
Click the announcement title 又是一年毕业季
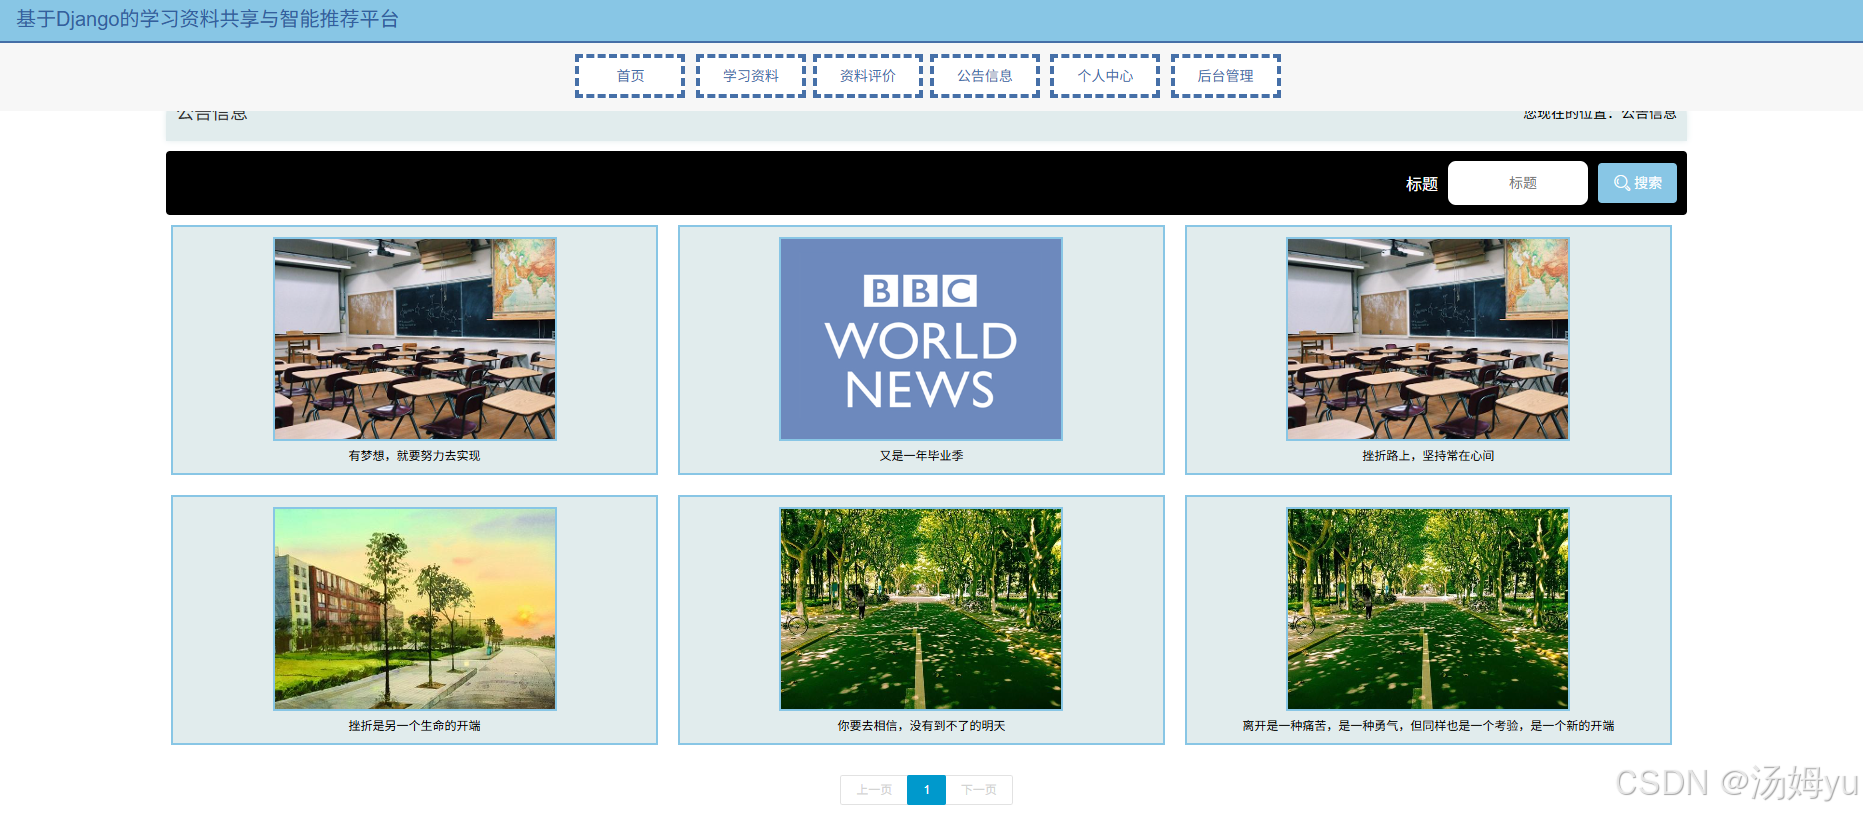[x=921, y=456]
